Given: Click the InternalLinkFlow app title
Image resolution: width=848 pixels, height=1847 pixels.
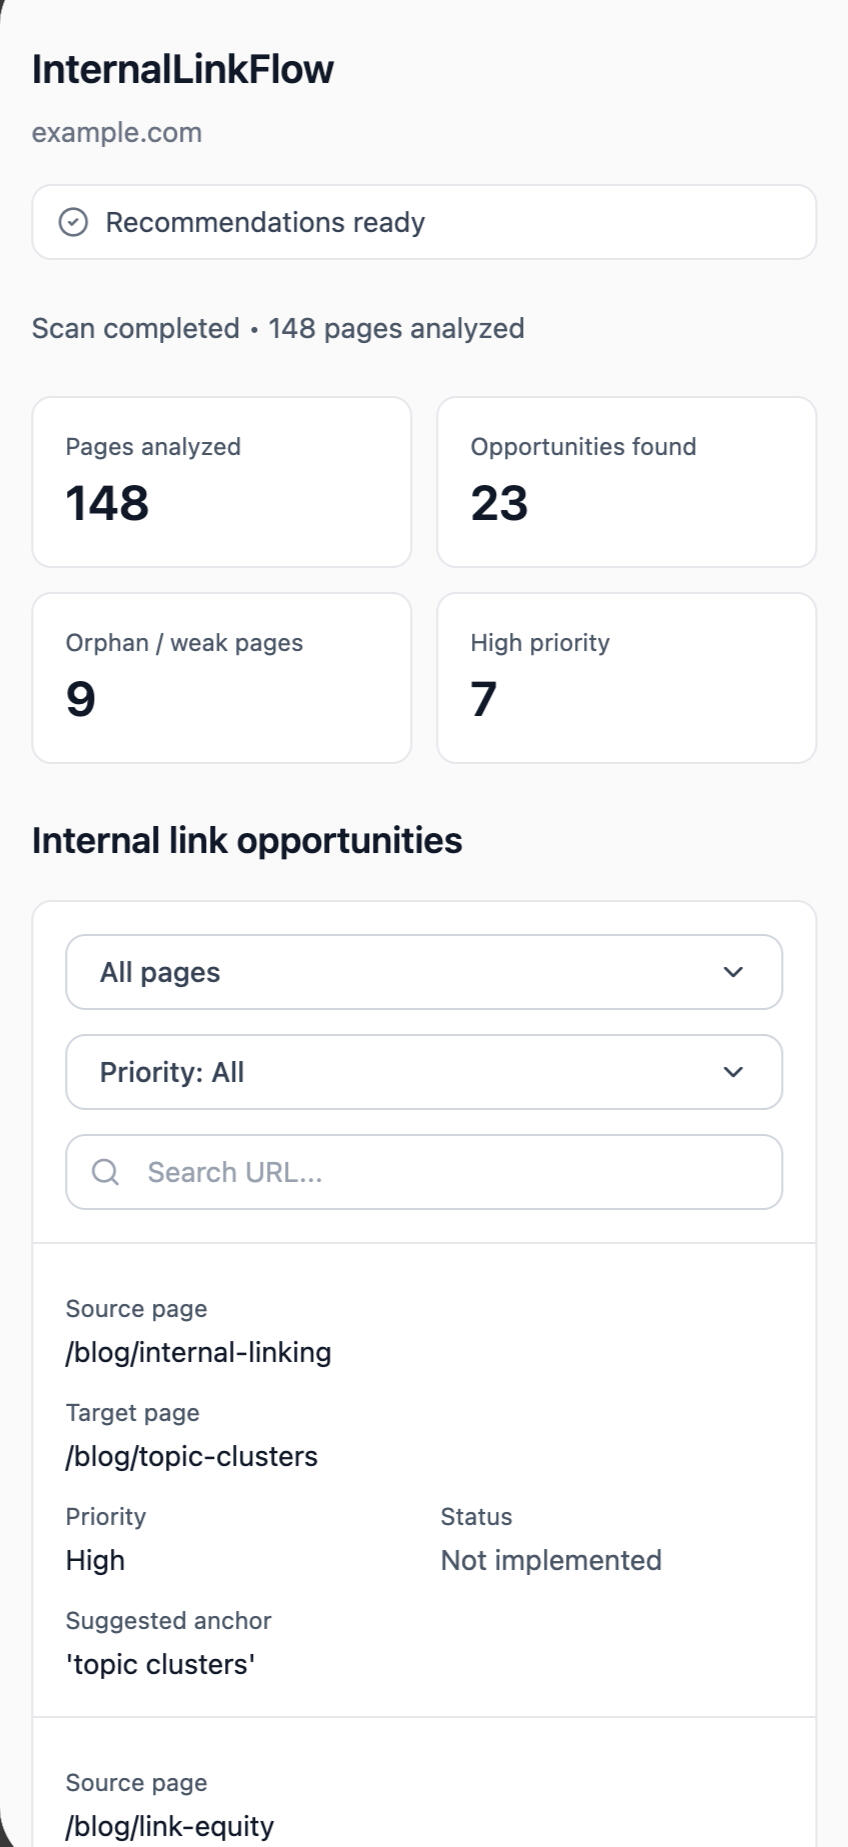Looking at the screenshot, I should tap(183, 69).
